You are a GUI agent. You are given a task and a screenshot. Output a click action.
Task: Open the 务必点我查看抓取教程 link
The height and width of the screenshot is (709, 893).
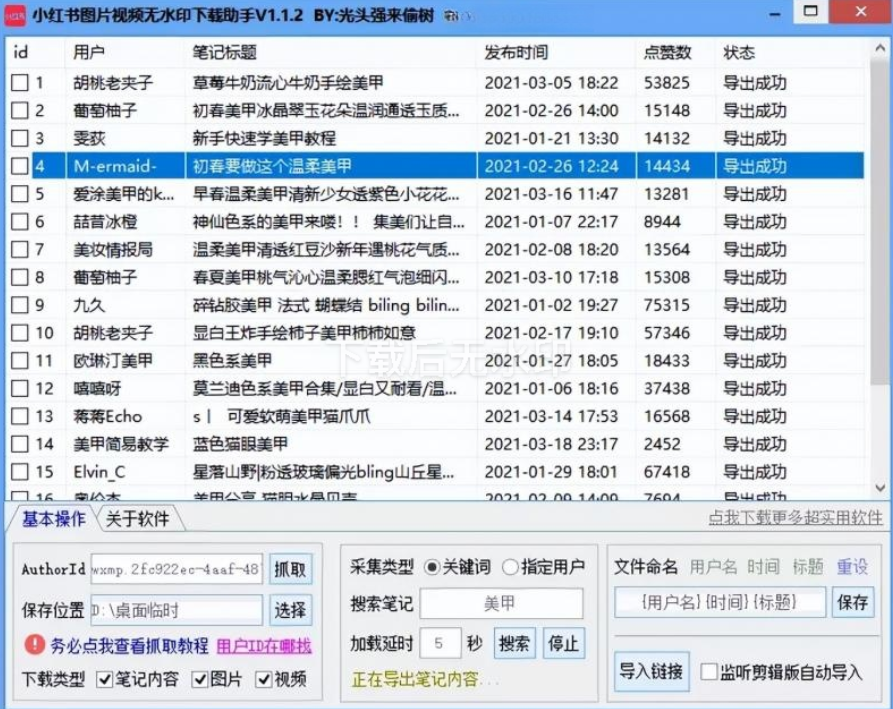click(x=129, y=646)
